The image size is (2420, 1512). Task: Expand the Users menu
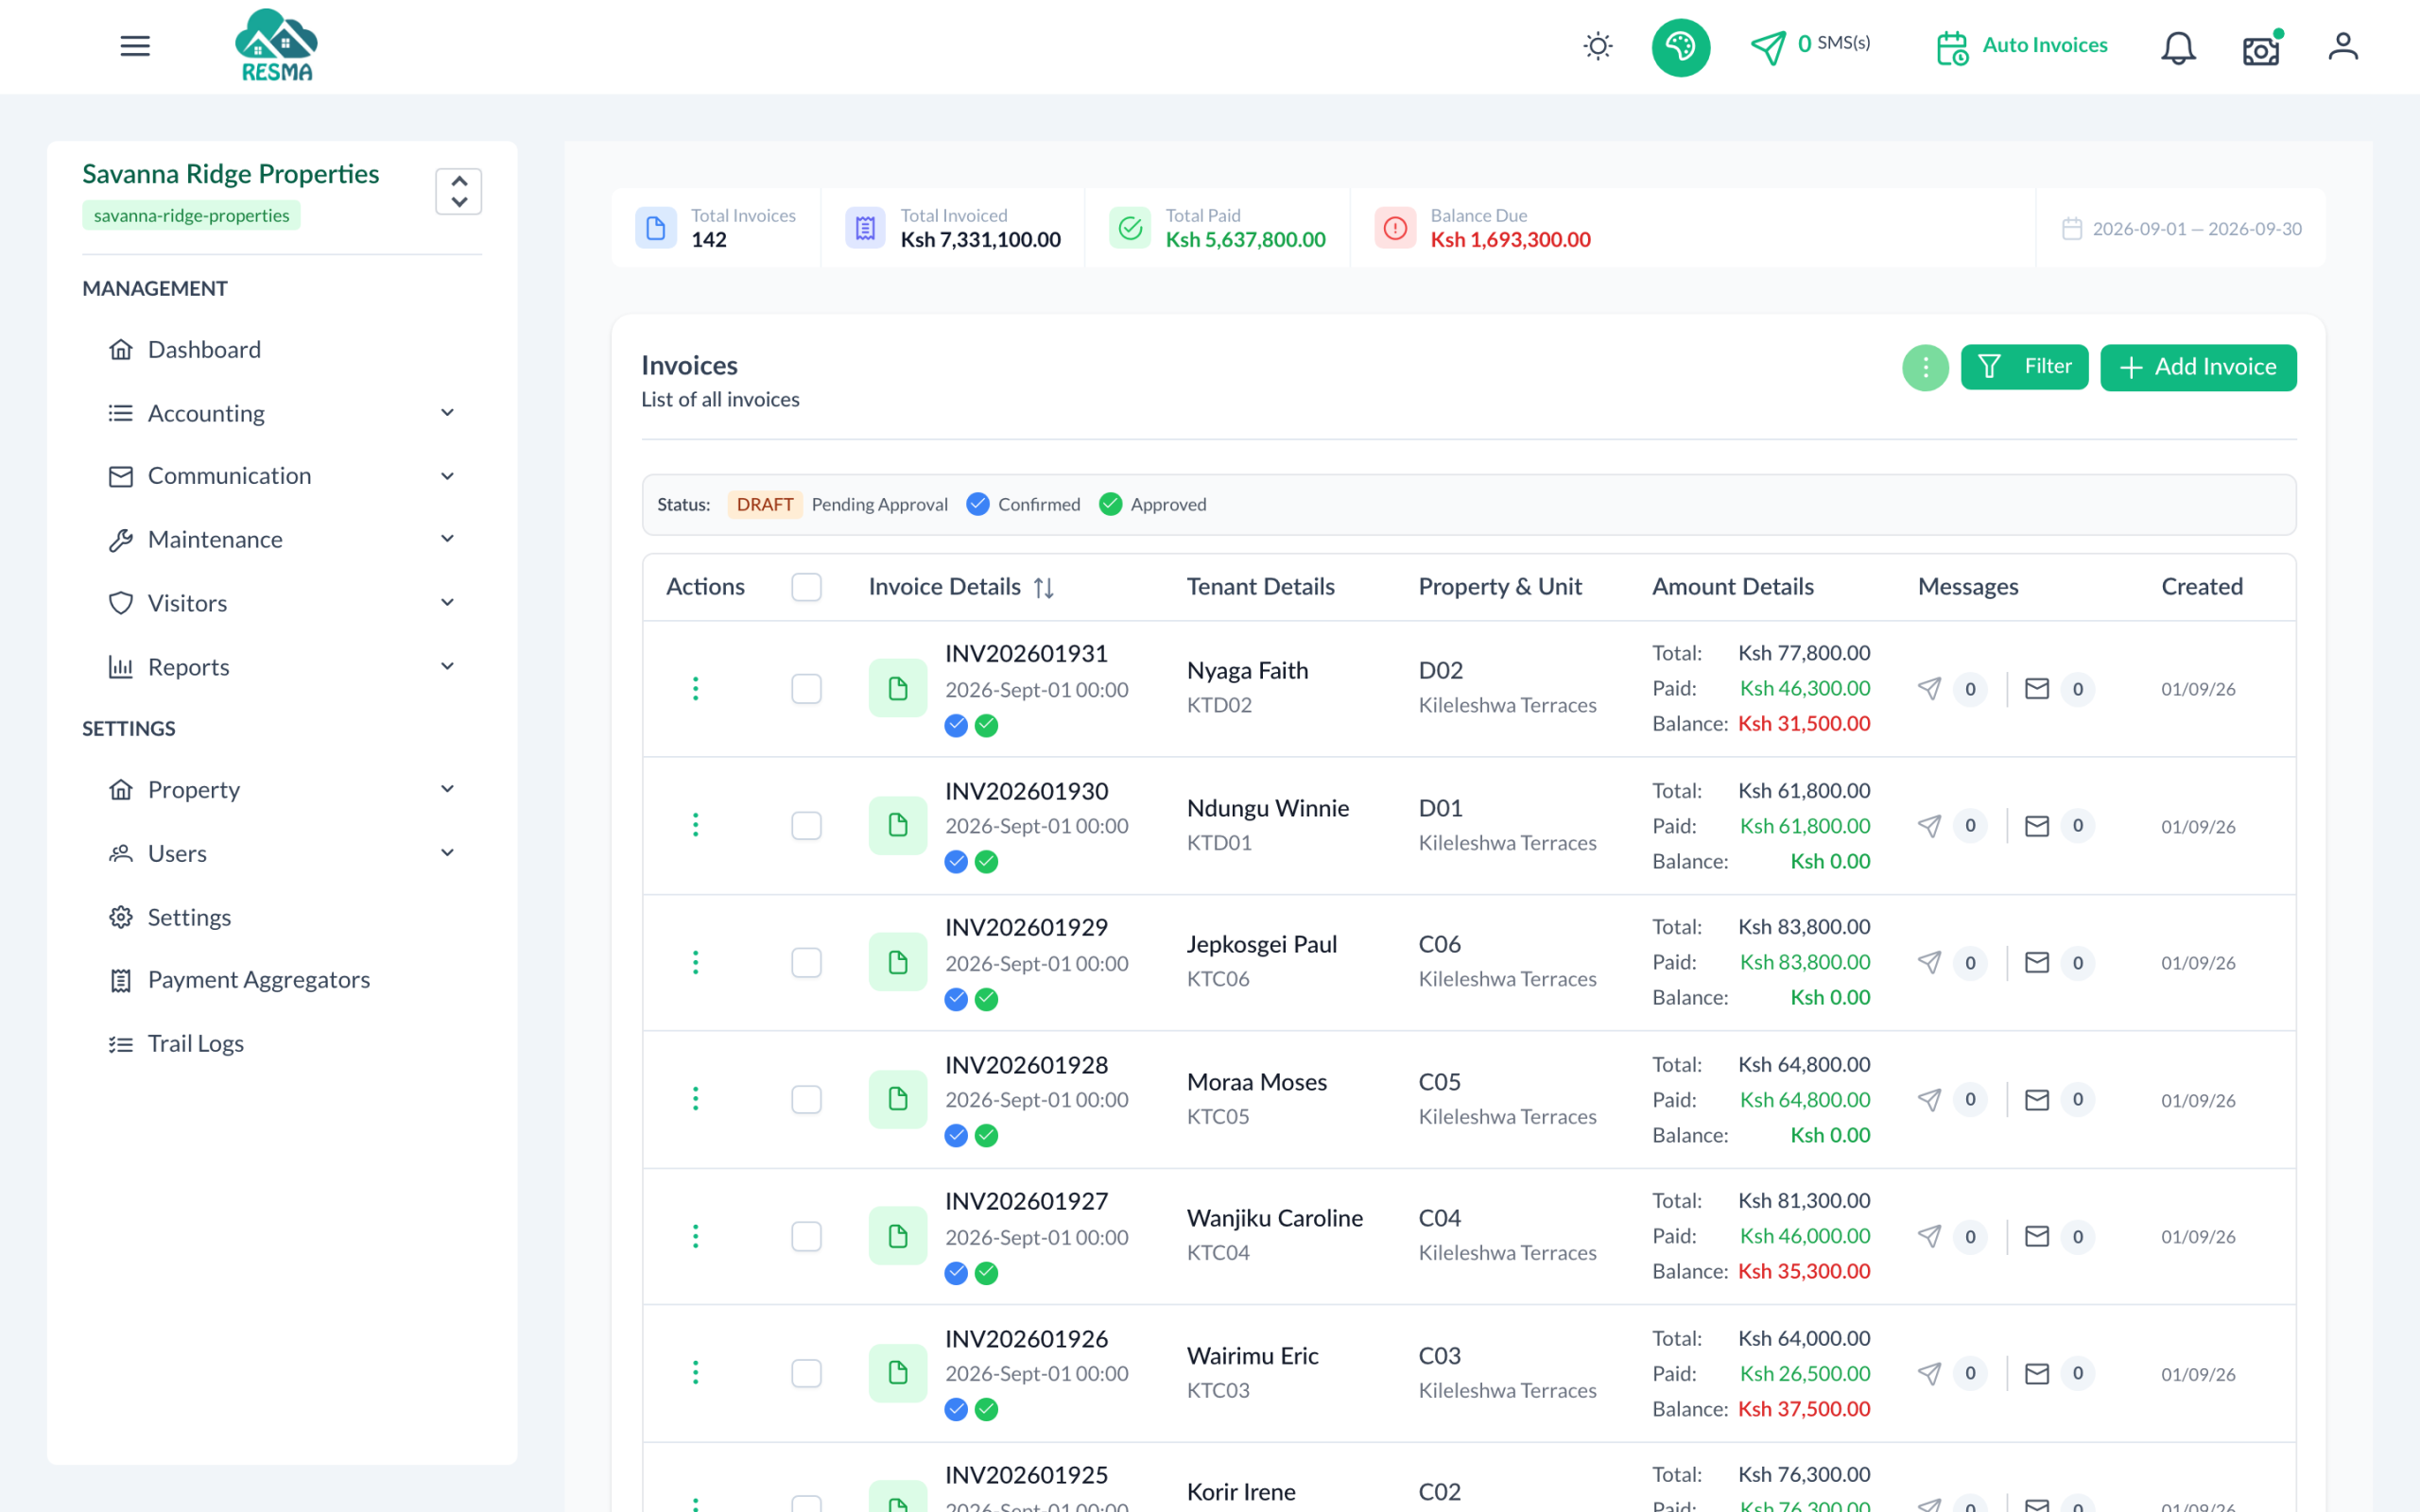[283, 853]
